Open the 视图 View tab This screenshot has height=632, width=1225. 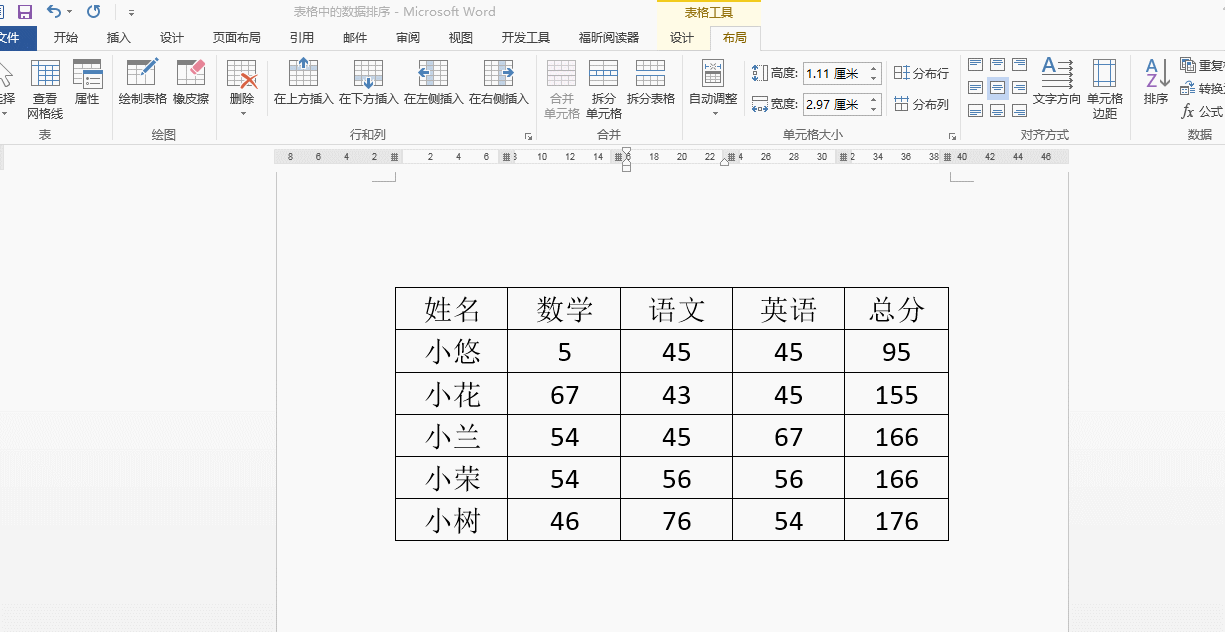coord(461,38)
